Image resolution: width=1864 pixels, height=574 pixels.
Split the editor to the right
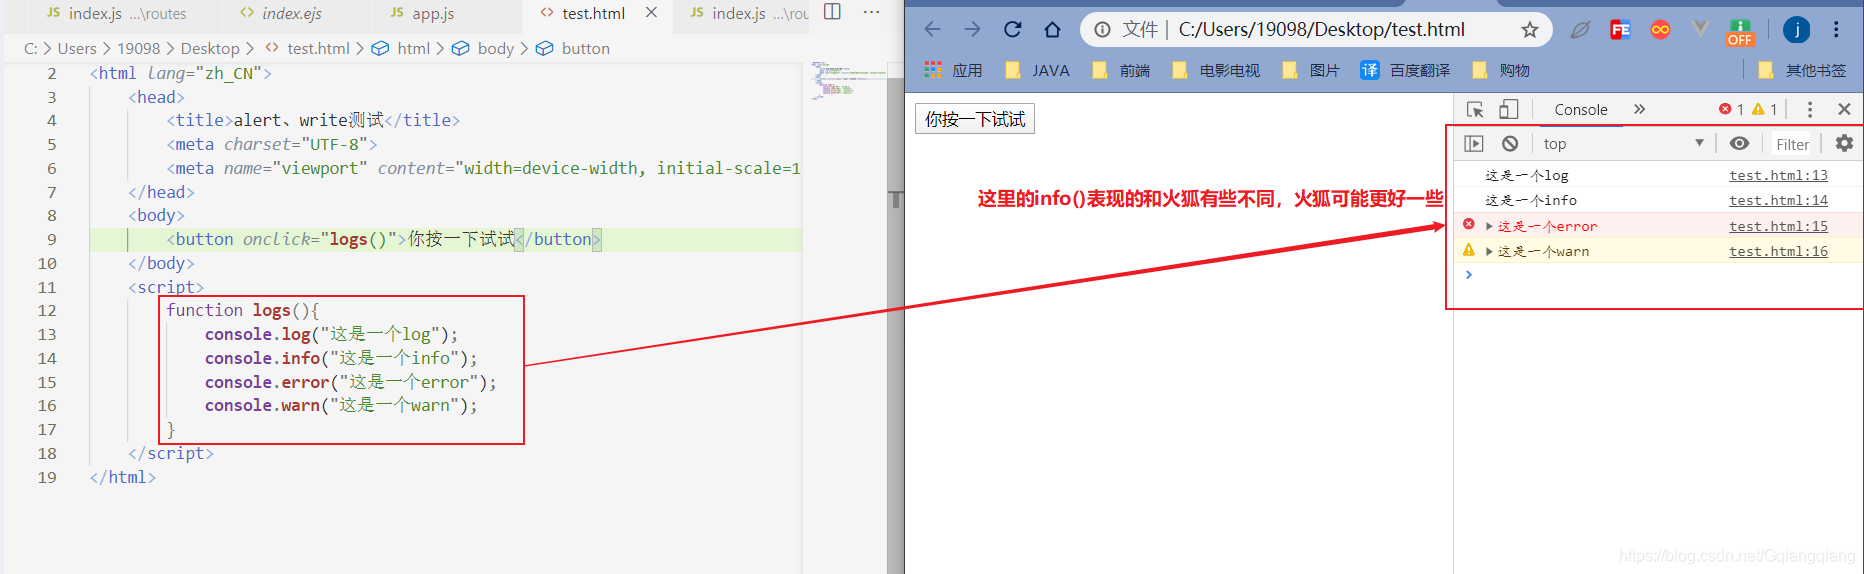(x=832, y=12)
